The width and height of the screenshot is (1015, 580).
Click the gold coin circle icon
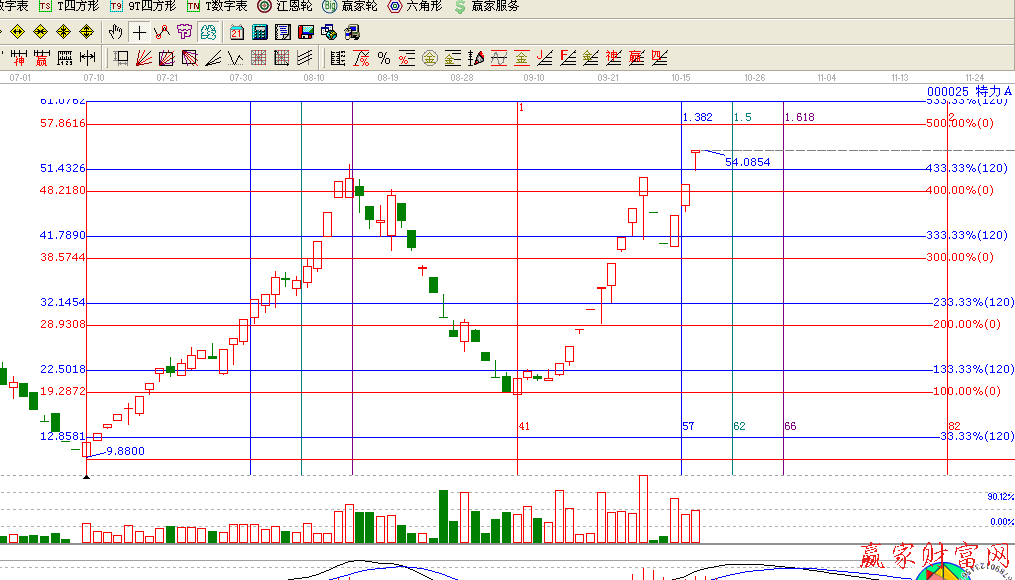pyautogui.click(x=429, y=58)
